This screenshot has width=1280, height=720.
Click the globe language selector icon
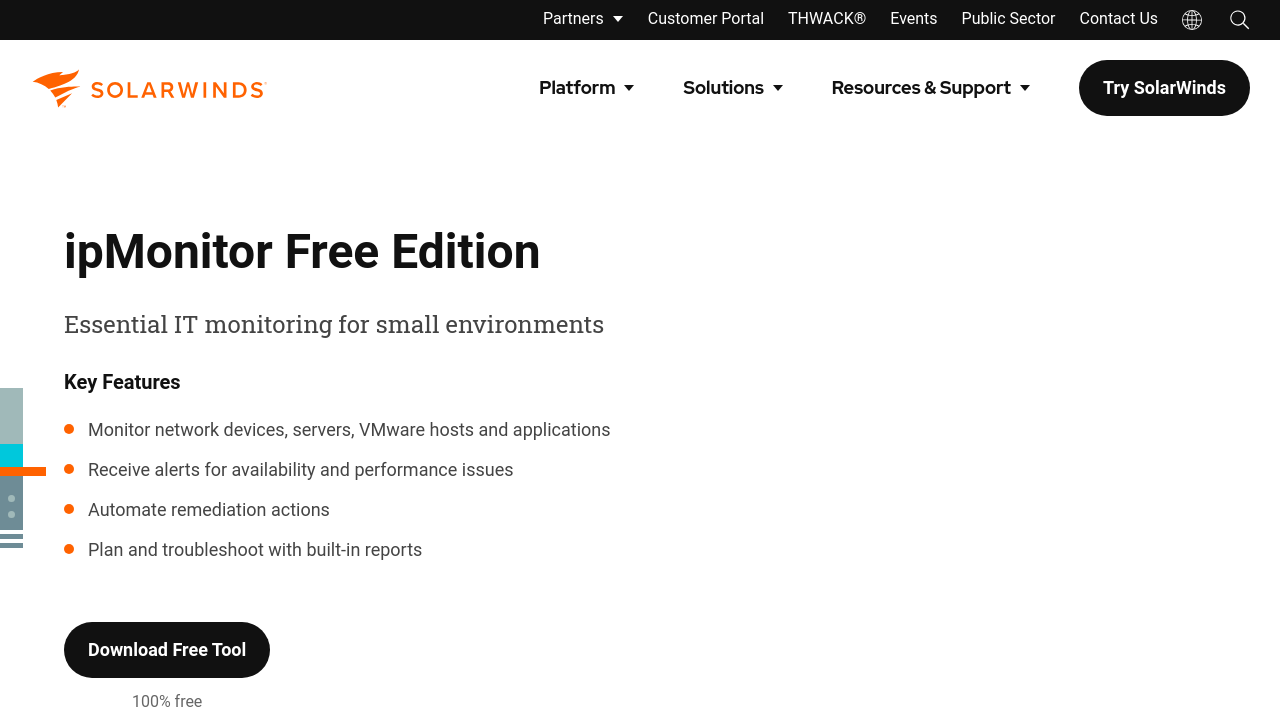1191,20
